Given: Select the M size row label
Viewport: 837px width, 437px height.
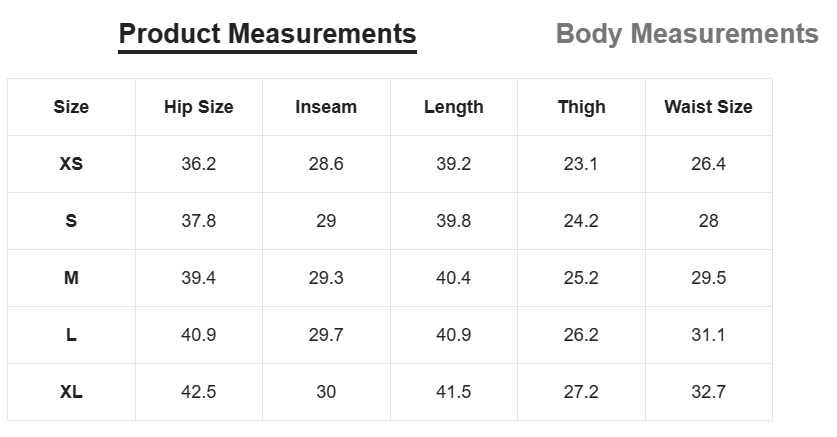Looking at the screenshot, I should click(71, 278).
